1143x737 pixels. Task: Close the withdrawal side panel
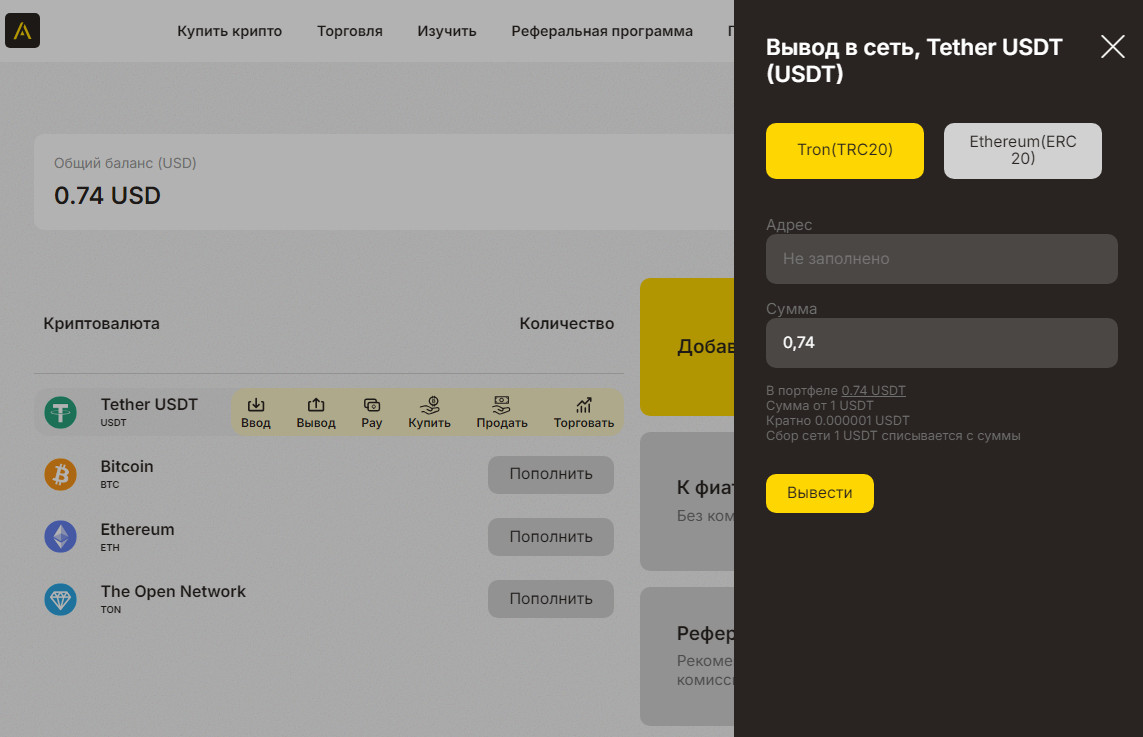point(1112,47)
